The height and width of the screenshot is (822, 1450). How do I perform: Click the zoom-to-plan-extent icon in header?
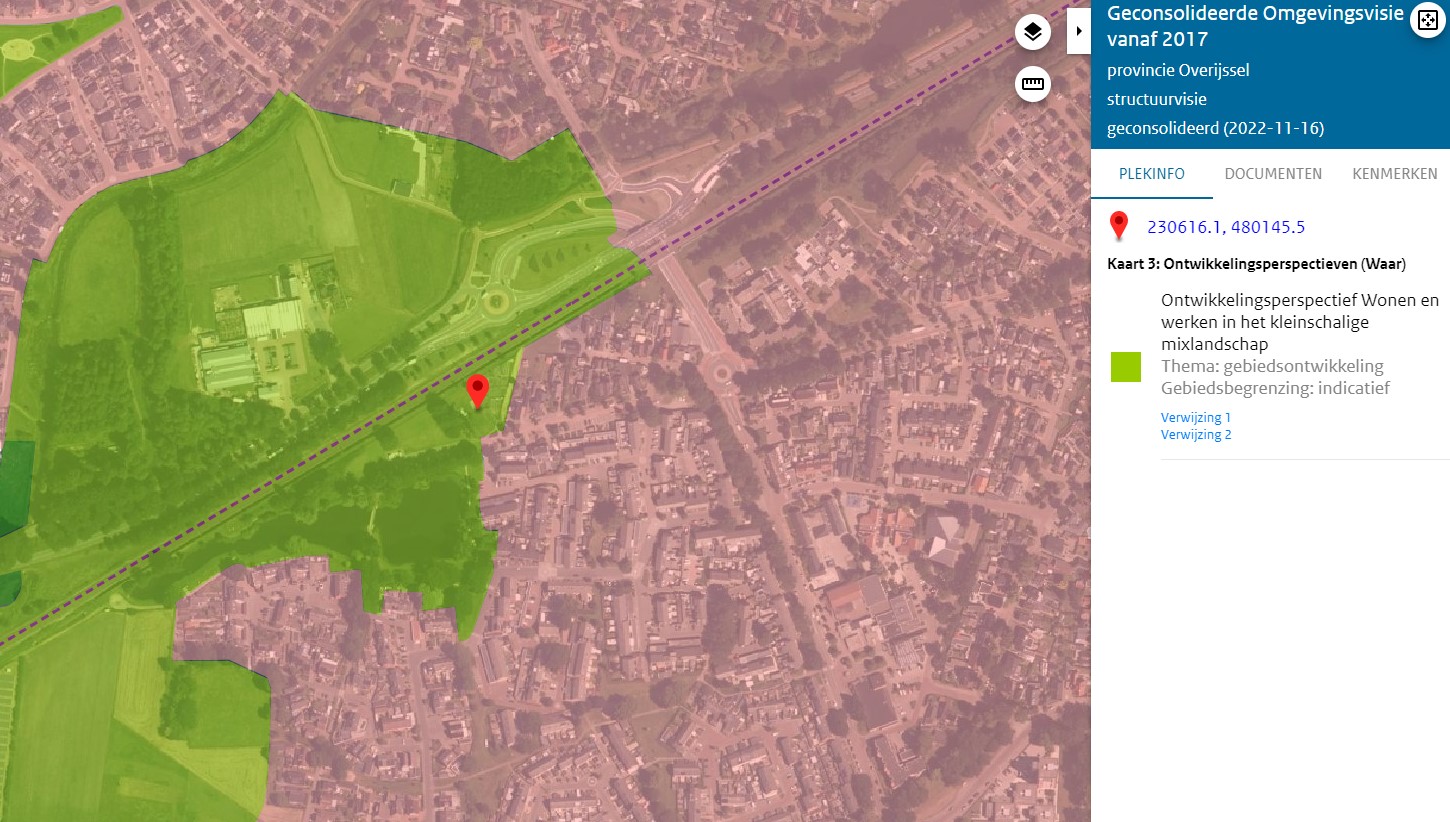[1428, 21]
